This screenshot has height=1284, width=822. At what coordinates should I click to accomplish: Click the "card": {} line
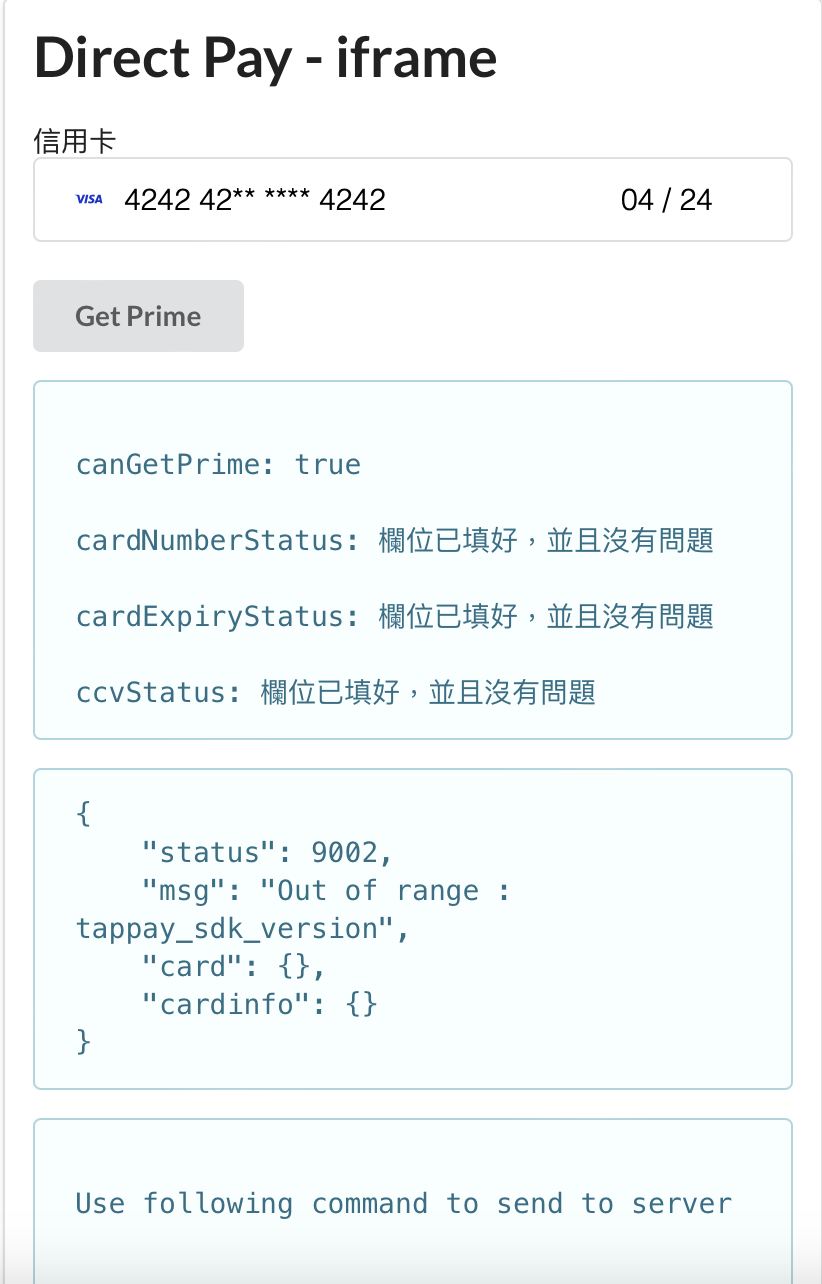235,967
